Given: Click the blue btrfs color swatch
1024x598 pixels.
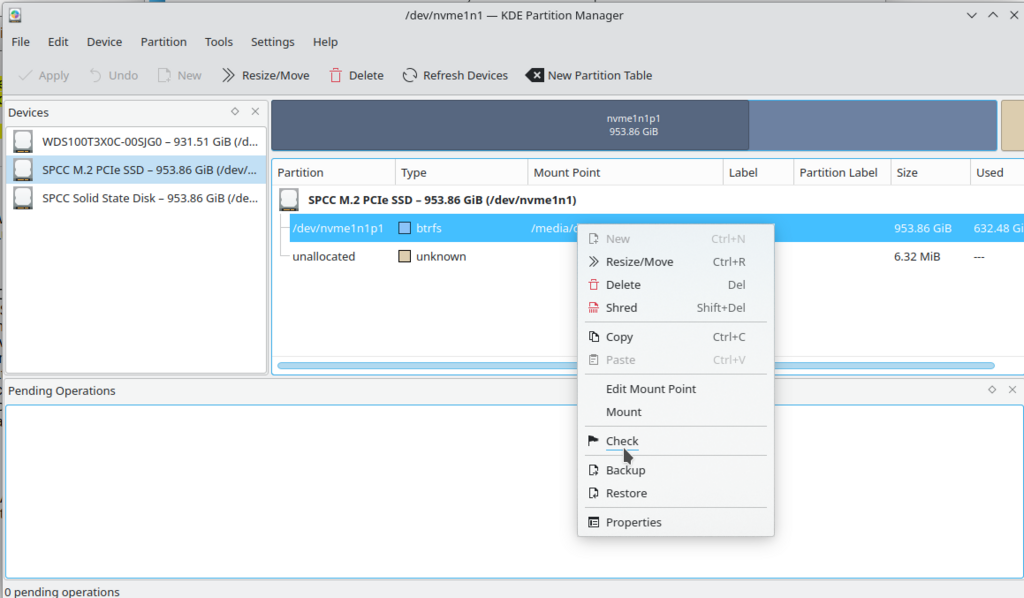Looking at the screenshot, I should 405,228.
